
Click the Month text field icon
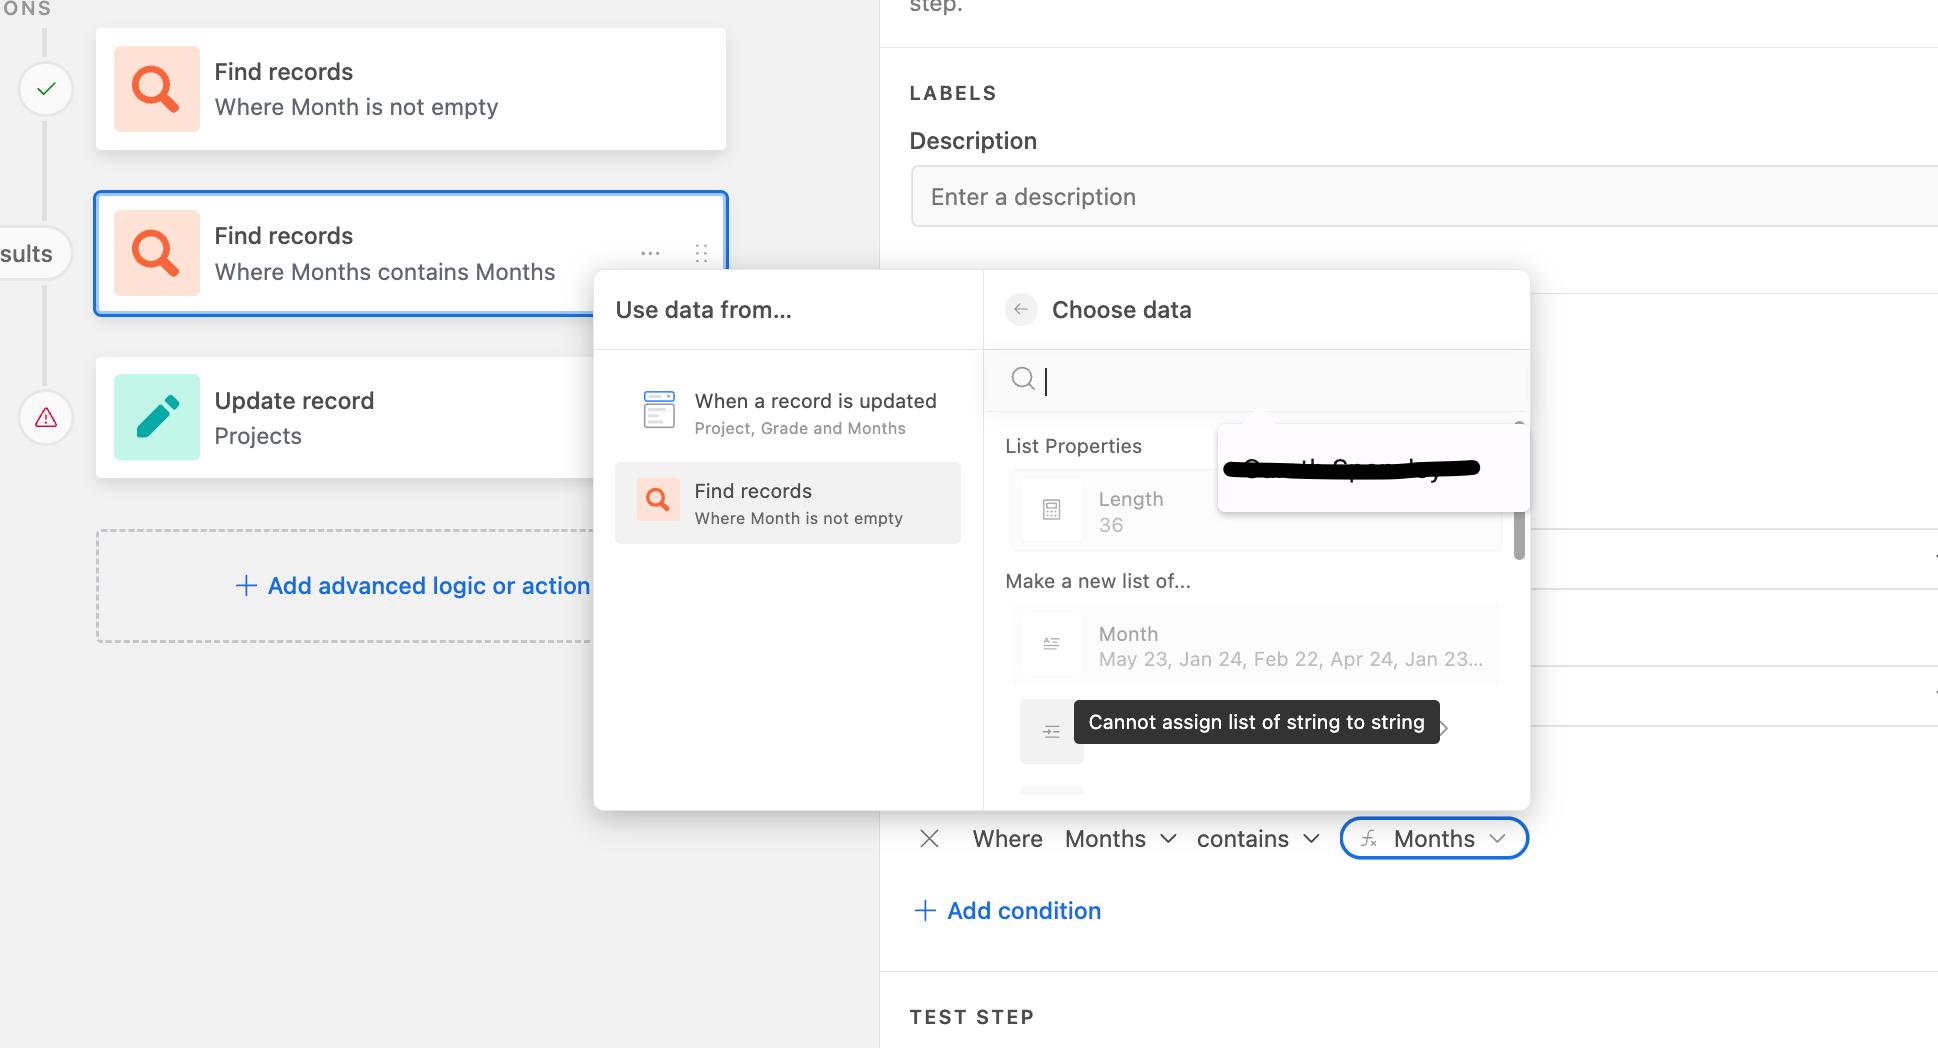point(1052,644)
